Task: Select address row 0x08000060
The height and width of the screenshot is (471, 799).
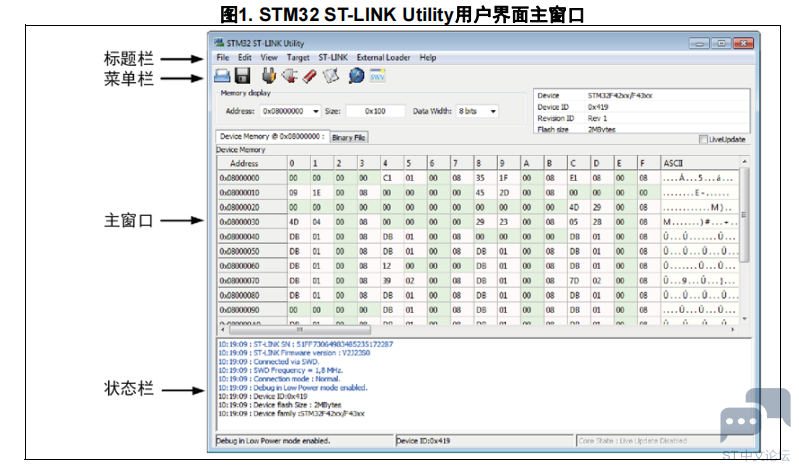Action: pos(252,266)
